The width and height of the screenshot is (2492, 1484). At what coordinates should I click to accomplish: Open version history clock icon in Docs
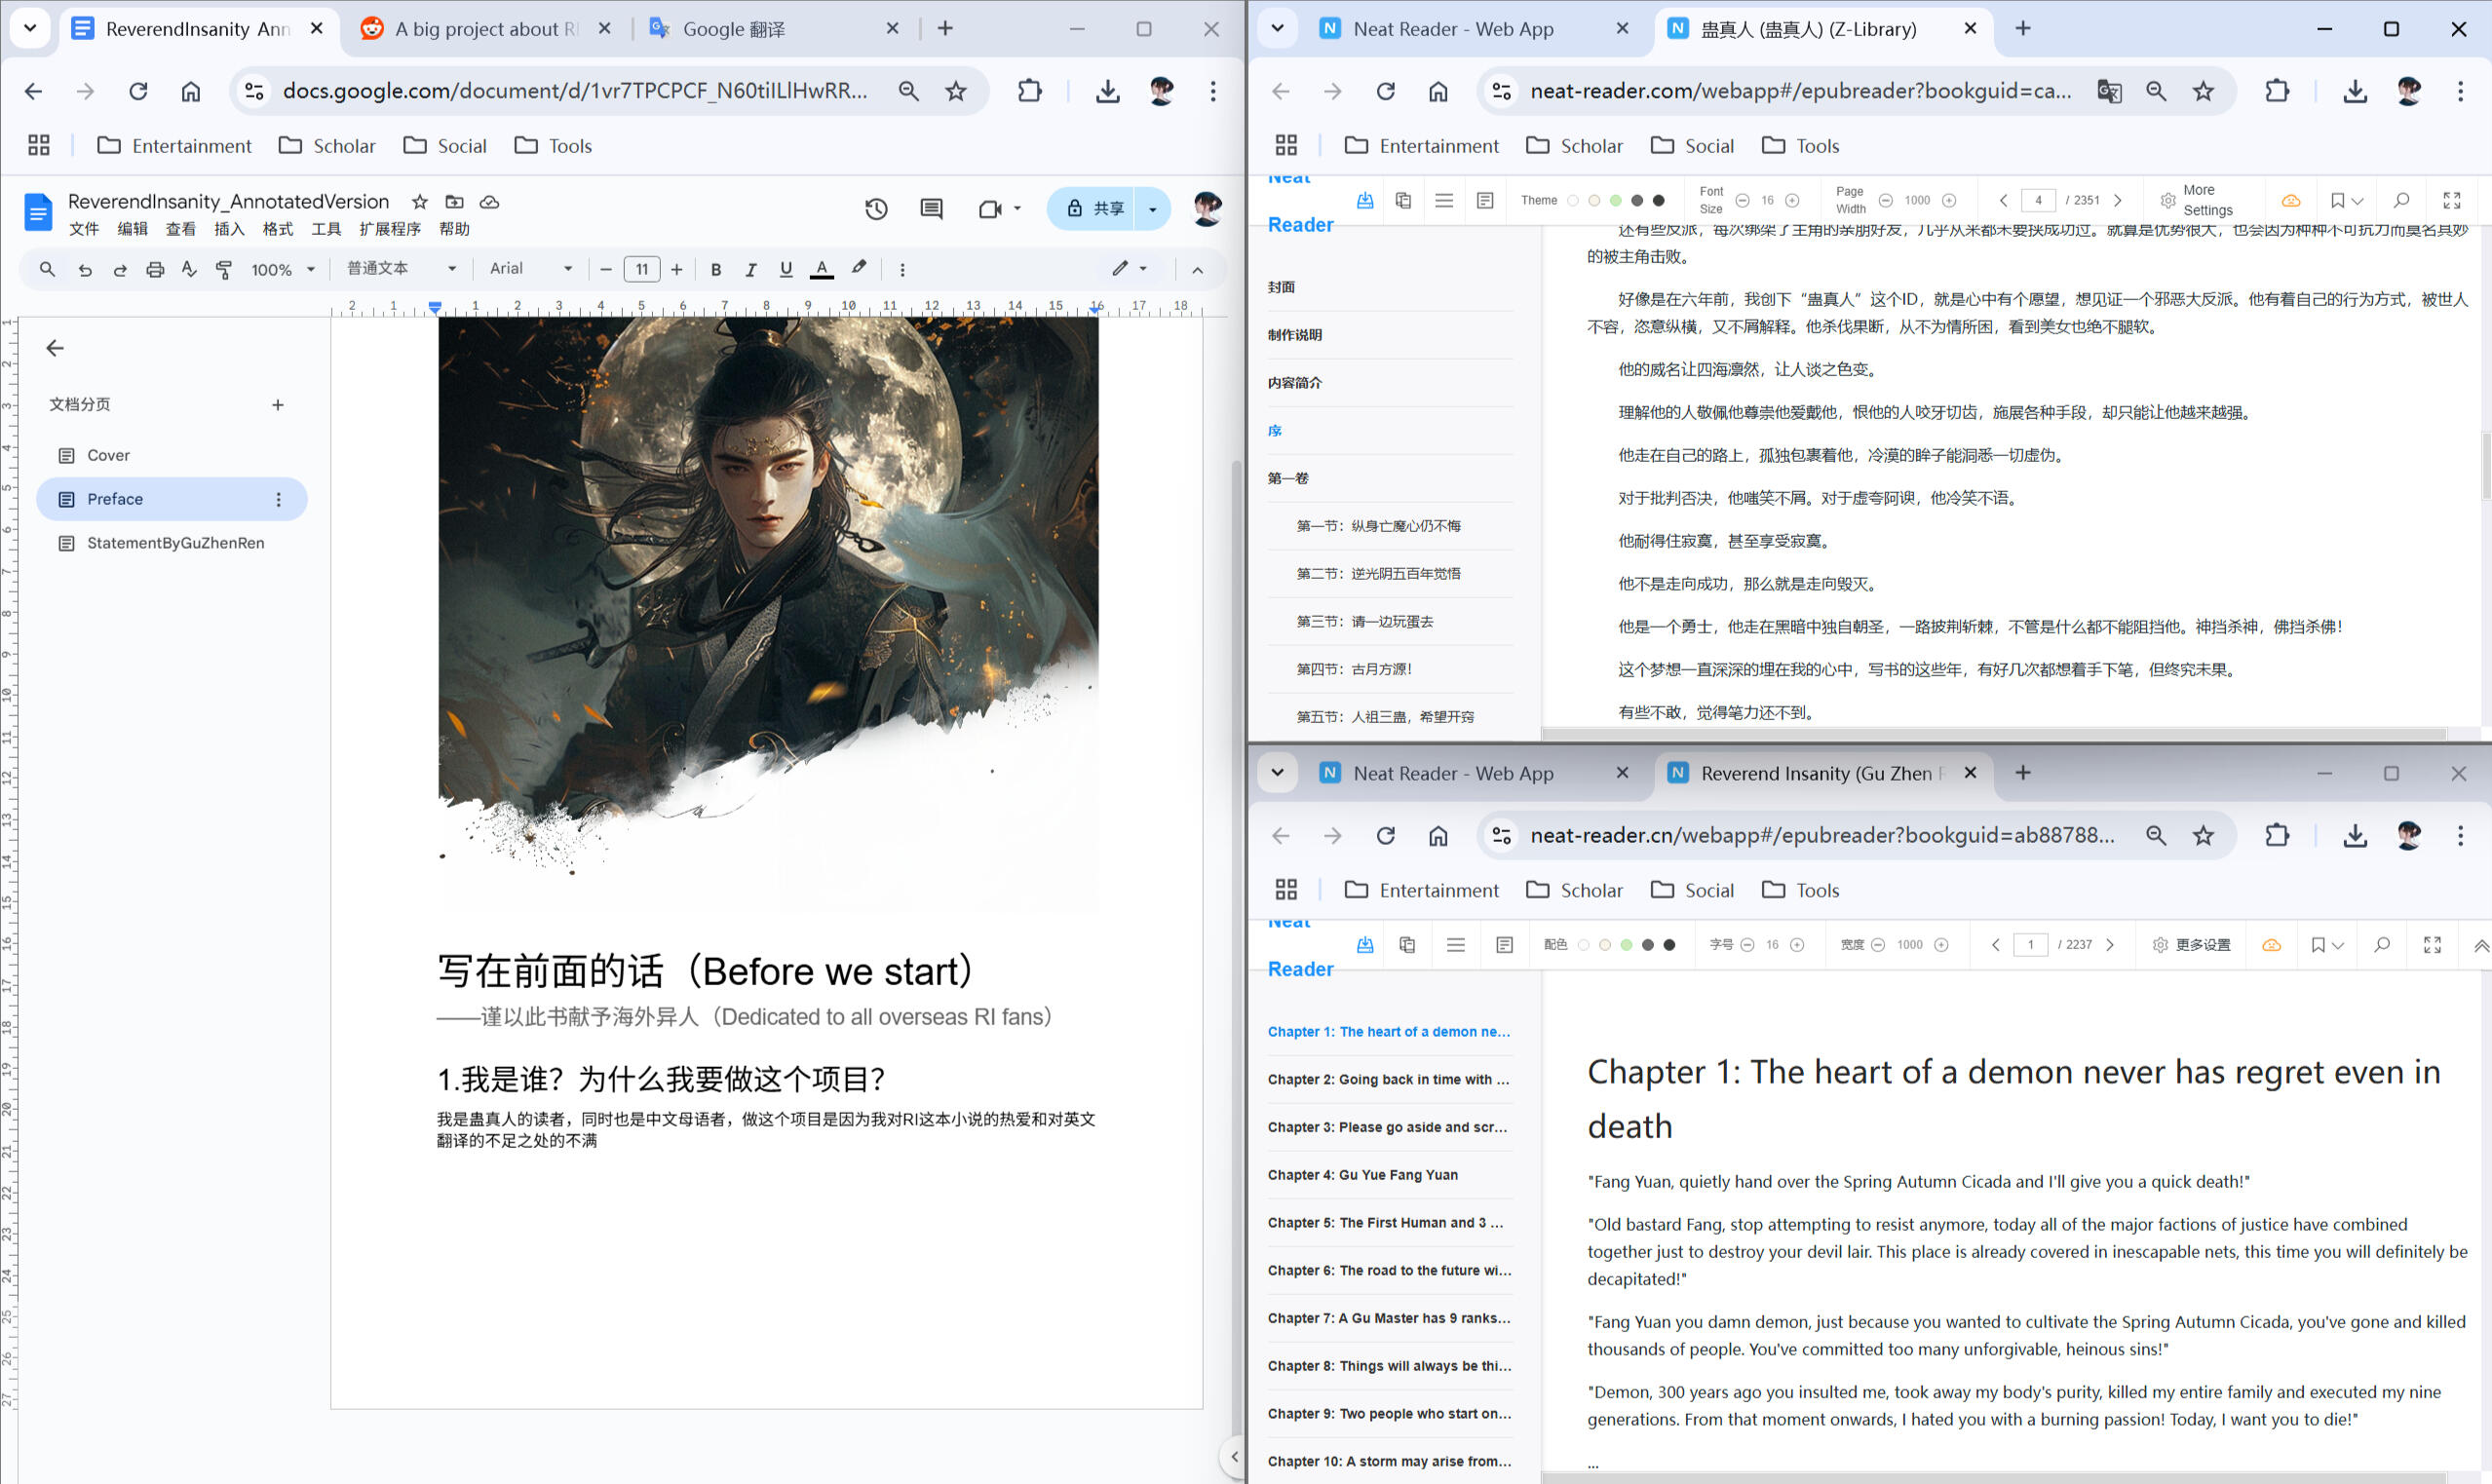[x=877, y=208]
